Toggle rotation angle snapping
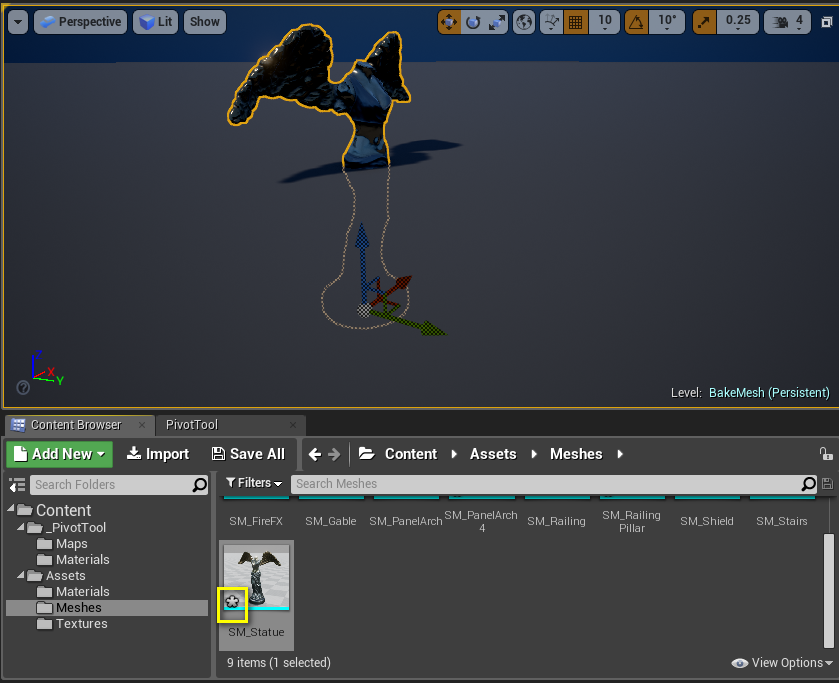Image resolution: width=839 pixels, height=683 pixels. (636, 22)
